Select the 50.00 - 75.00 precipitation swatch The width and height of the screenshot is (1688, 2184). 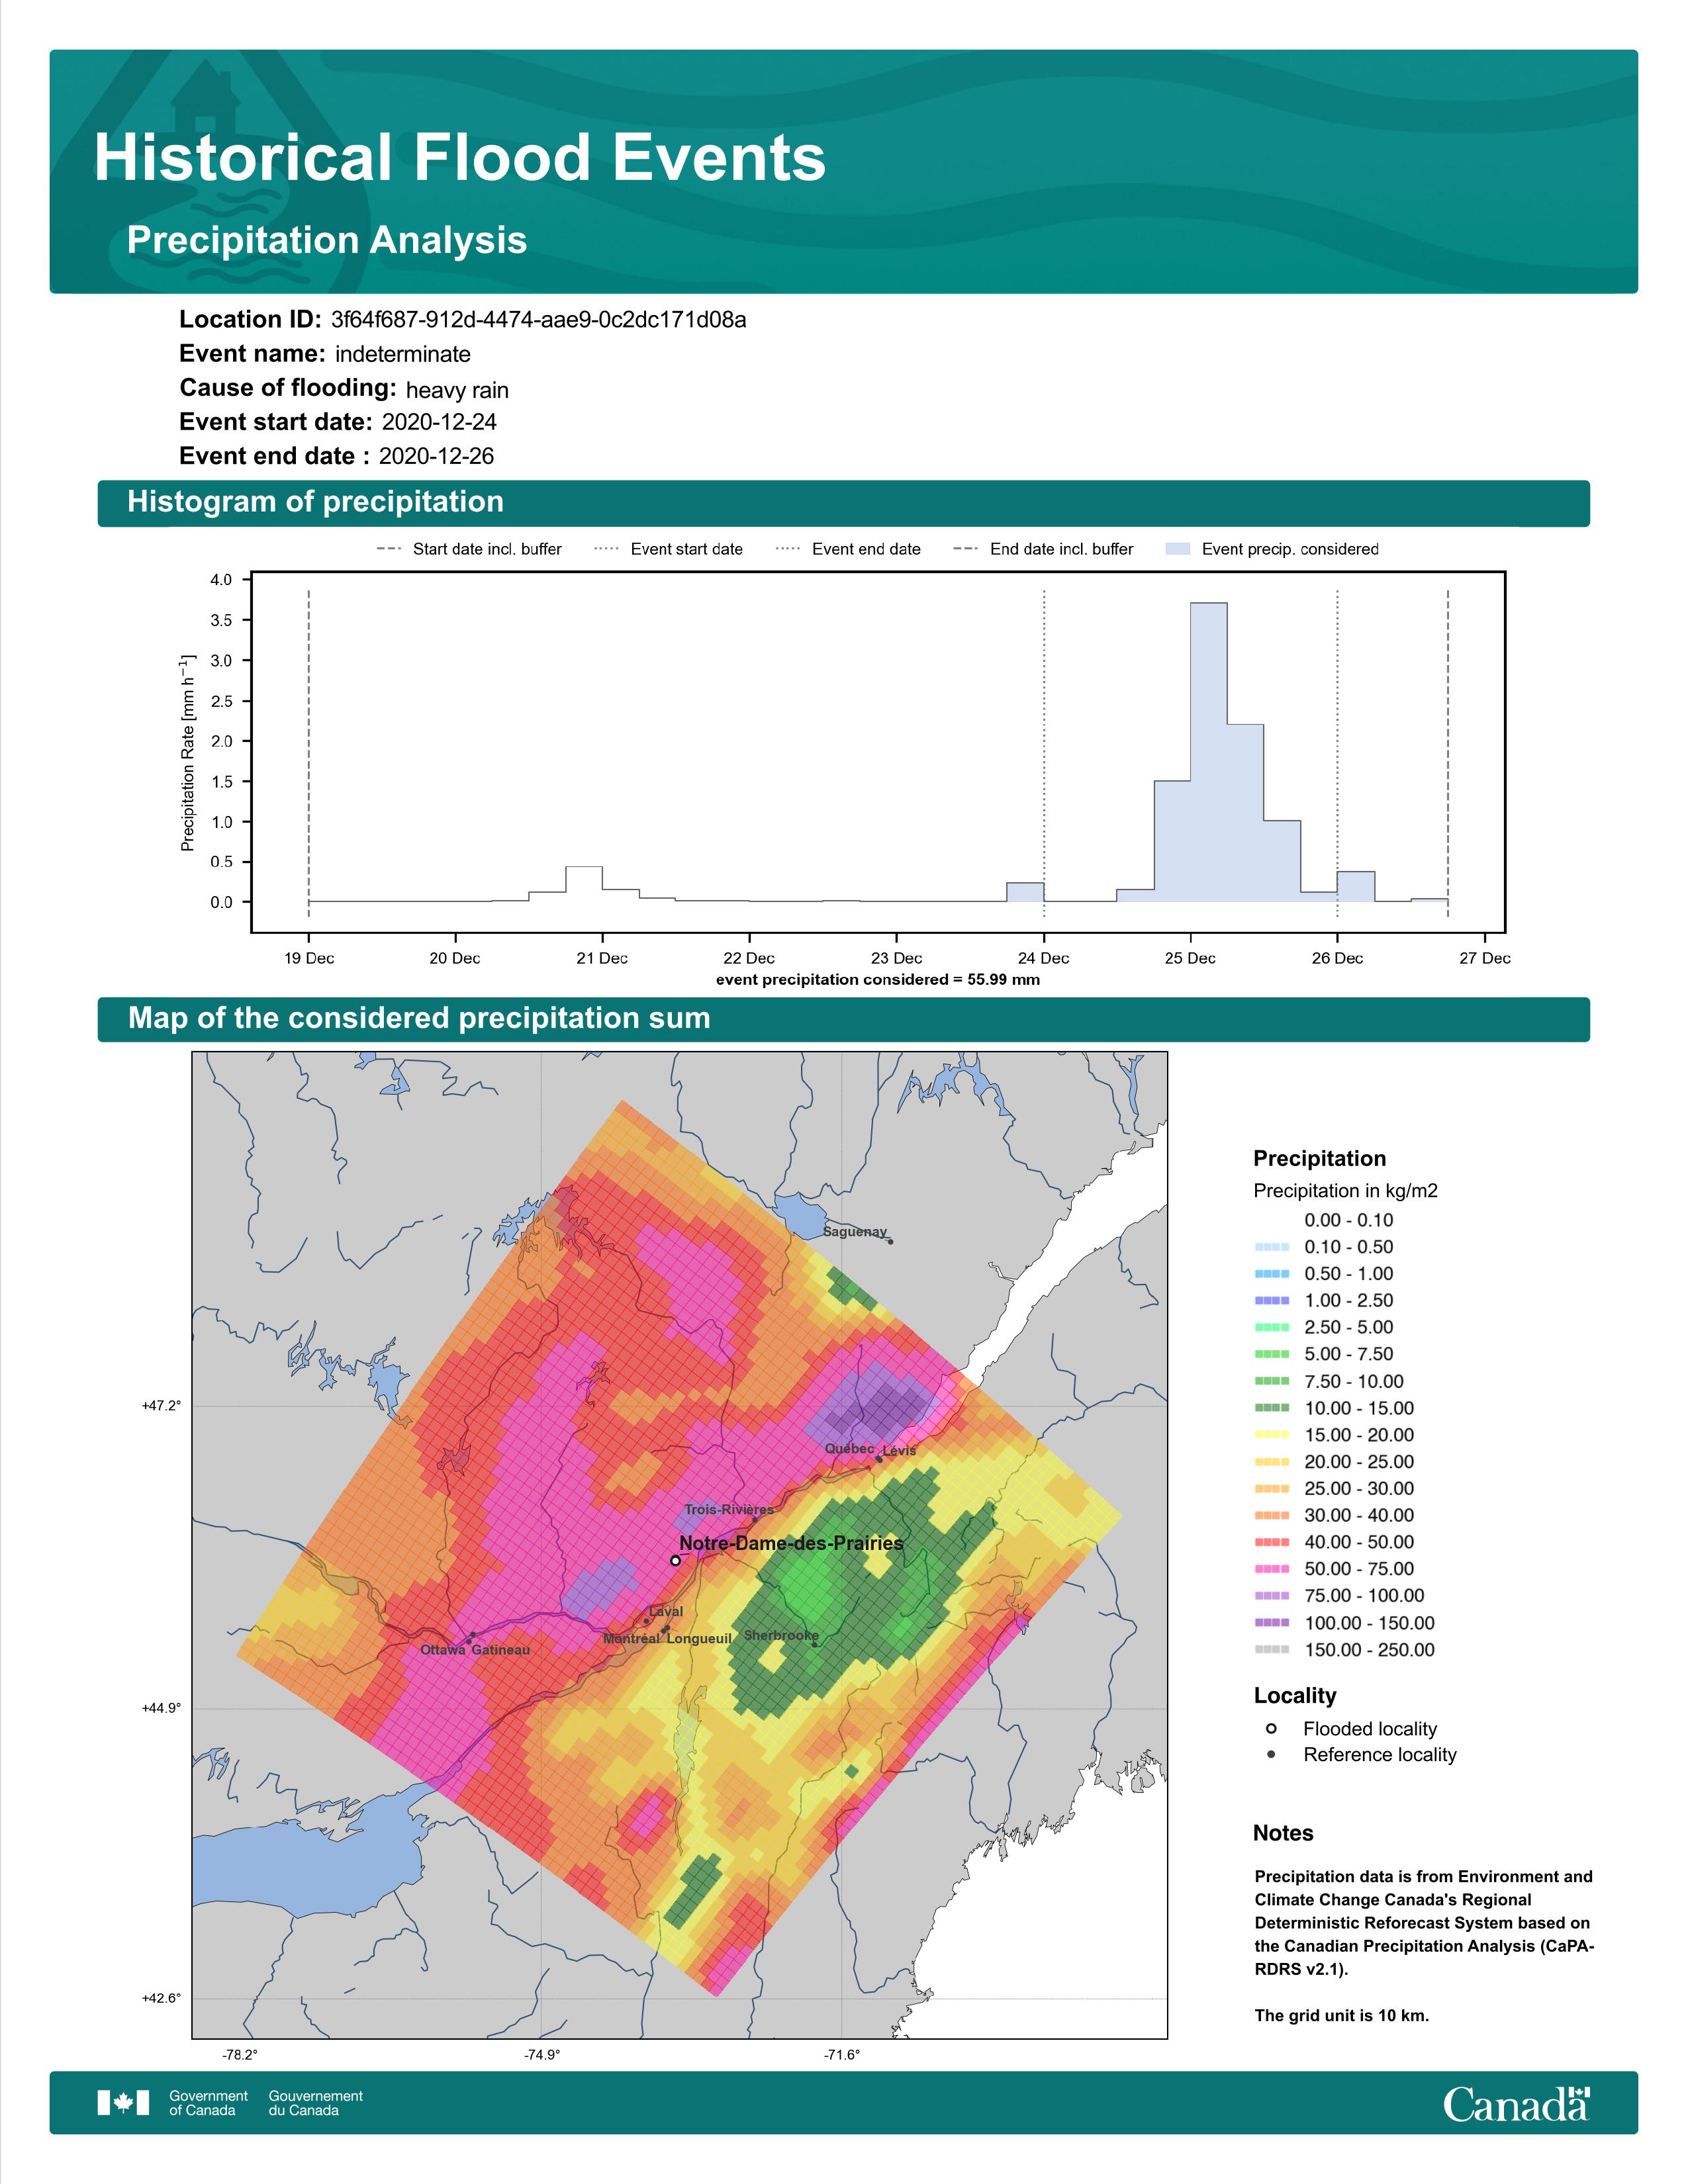pyautogui.click(x=1272, y=1569)
